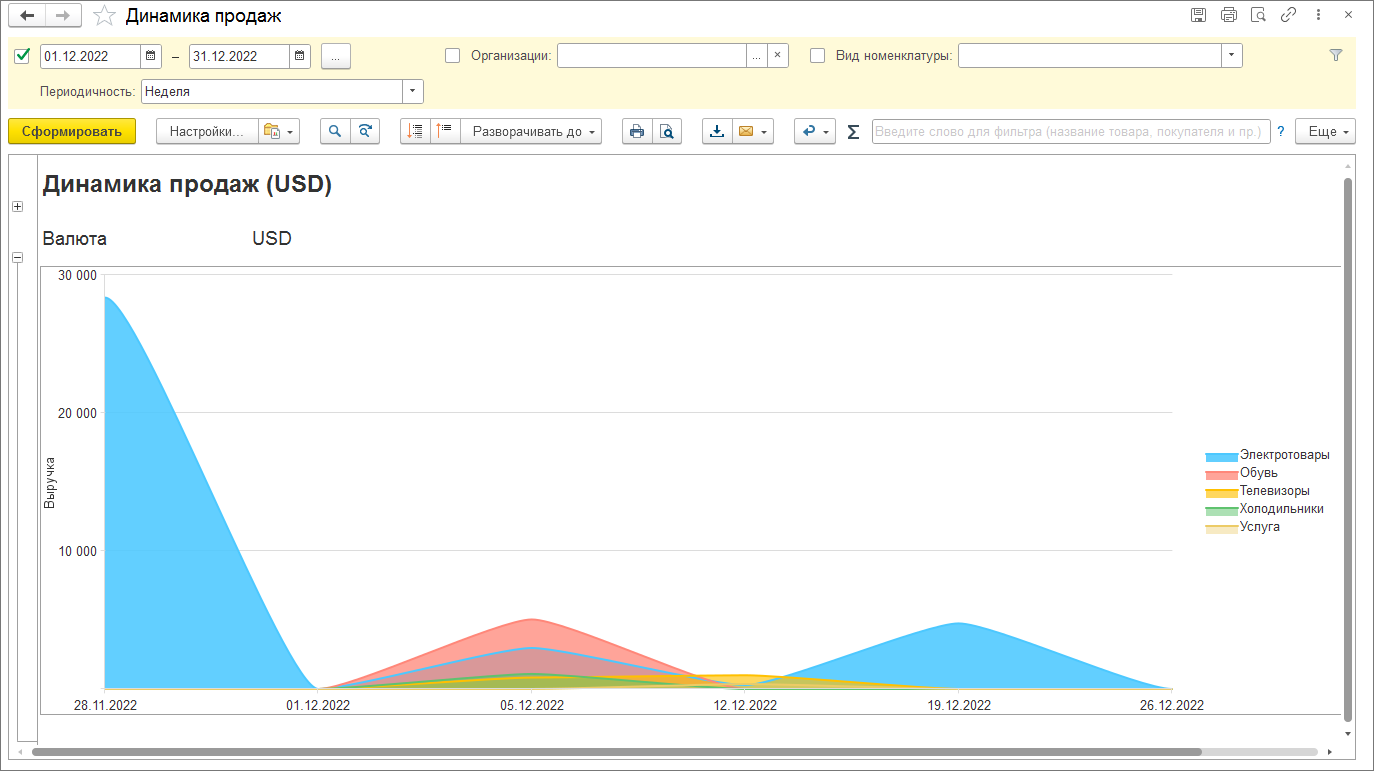Open the Настройки... settings
This screenshot has height=771, width=1374.
207,131
